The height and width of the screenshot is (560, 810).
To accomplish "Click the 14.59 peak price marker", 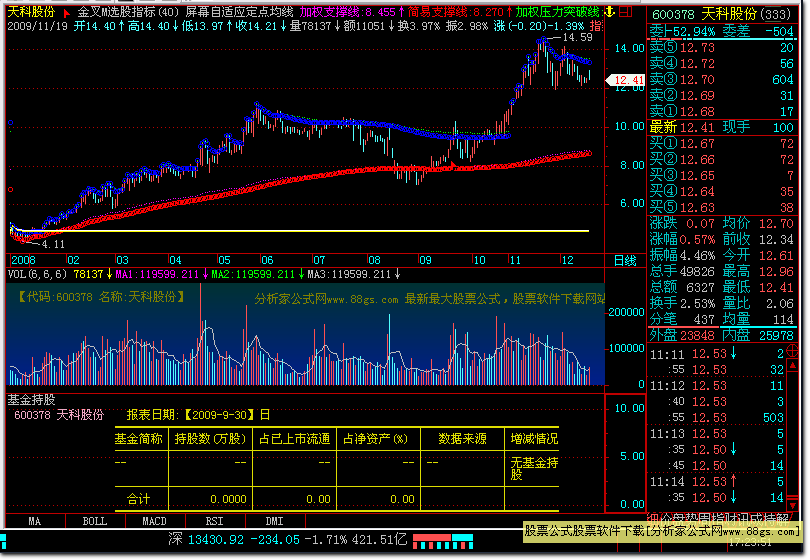I will (577, 37).
